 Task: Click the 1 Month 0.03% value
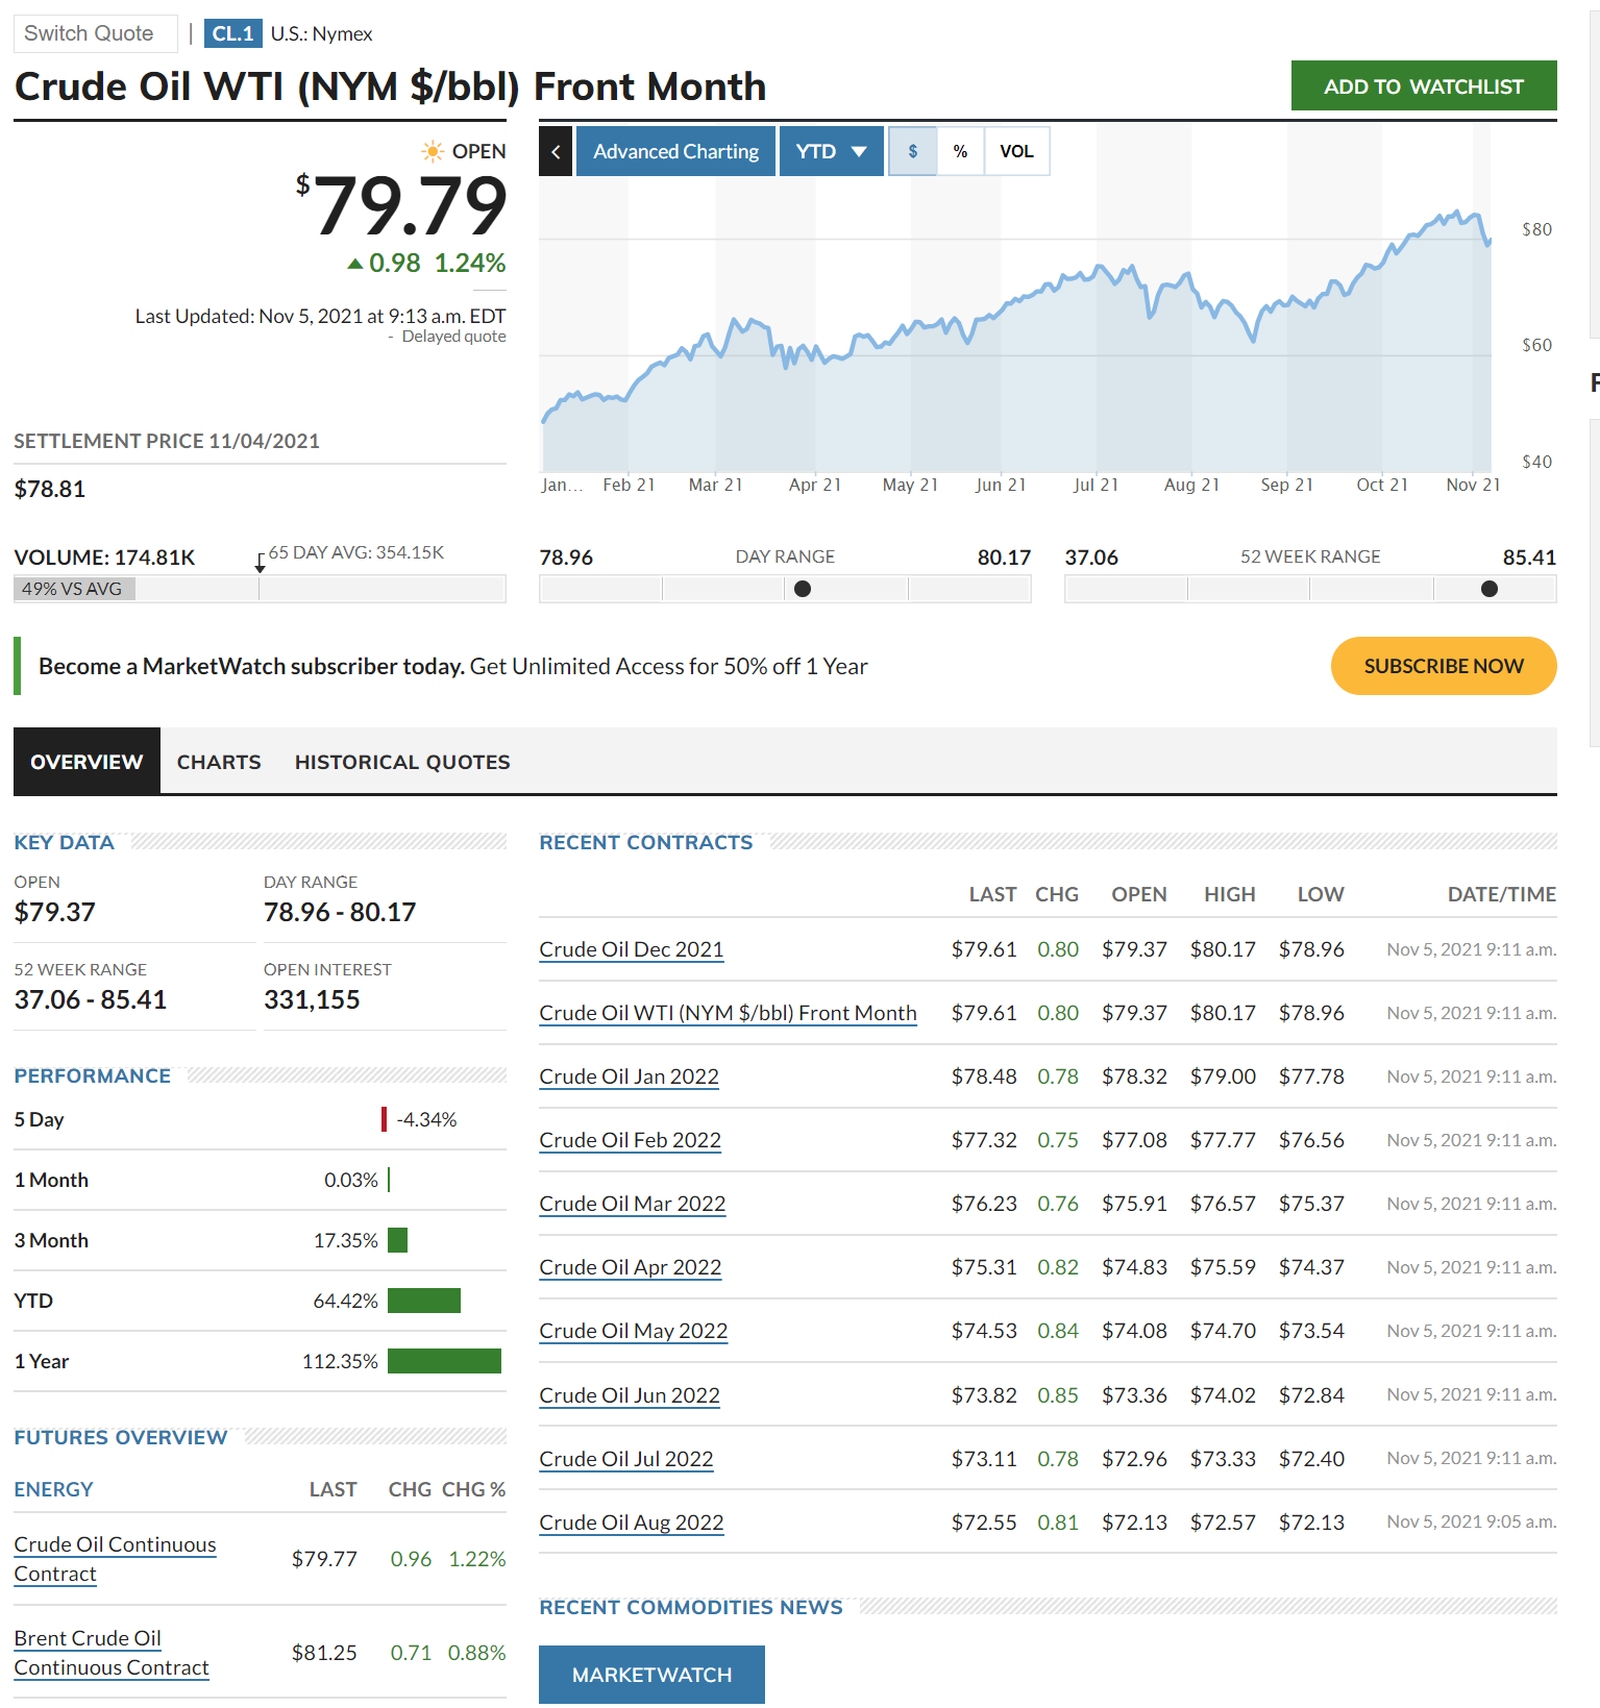point(351,1180)
